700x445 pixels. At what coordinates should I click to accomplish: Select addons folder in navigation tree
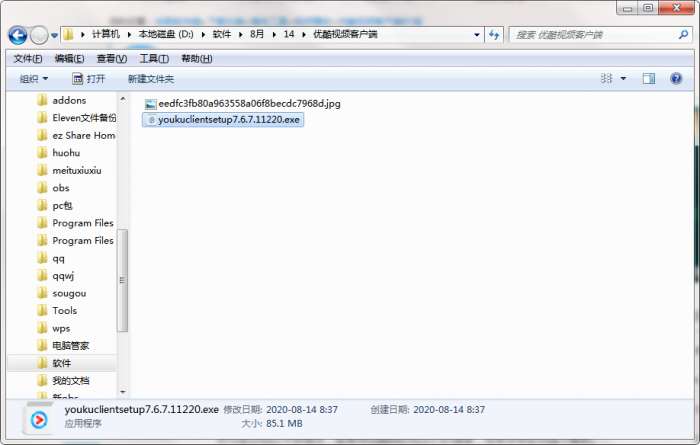(69, 100)
